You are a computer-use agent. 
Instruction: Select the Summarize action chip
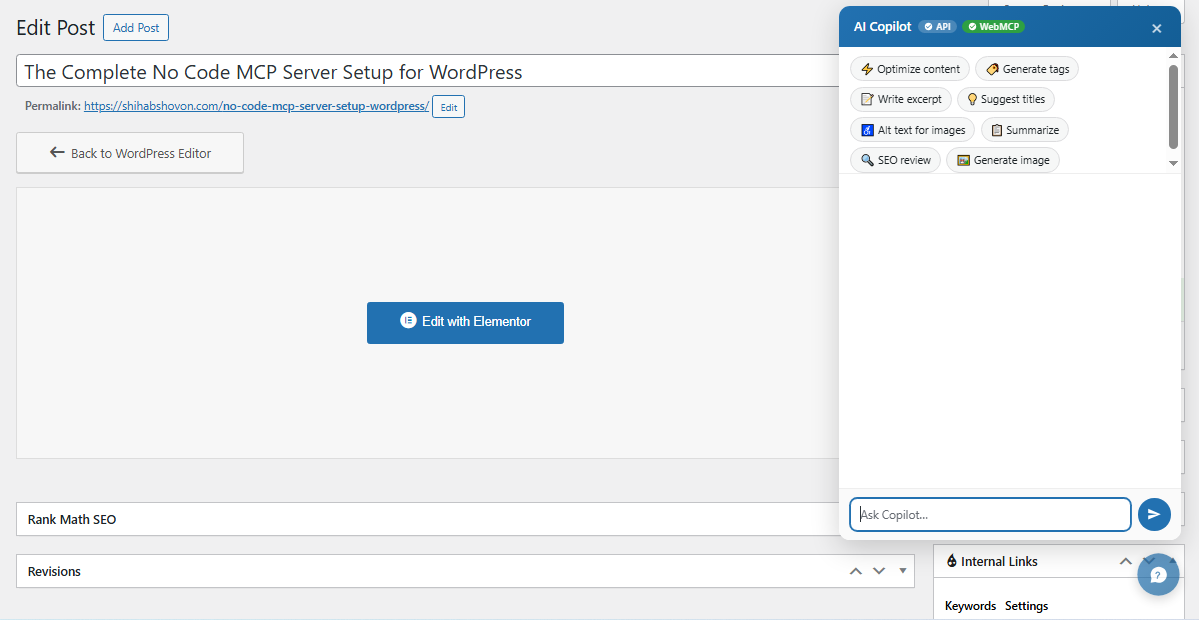[1025, 130]
